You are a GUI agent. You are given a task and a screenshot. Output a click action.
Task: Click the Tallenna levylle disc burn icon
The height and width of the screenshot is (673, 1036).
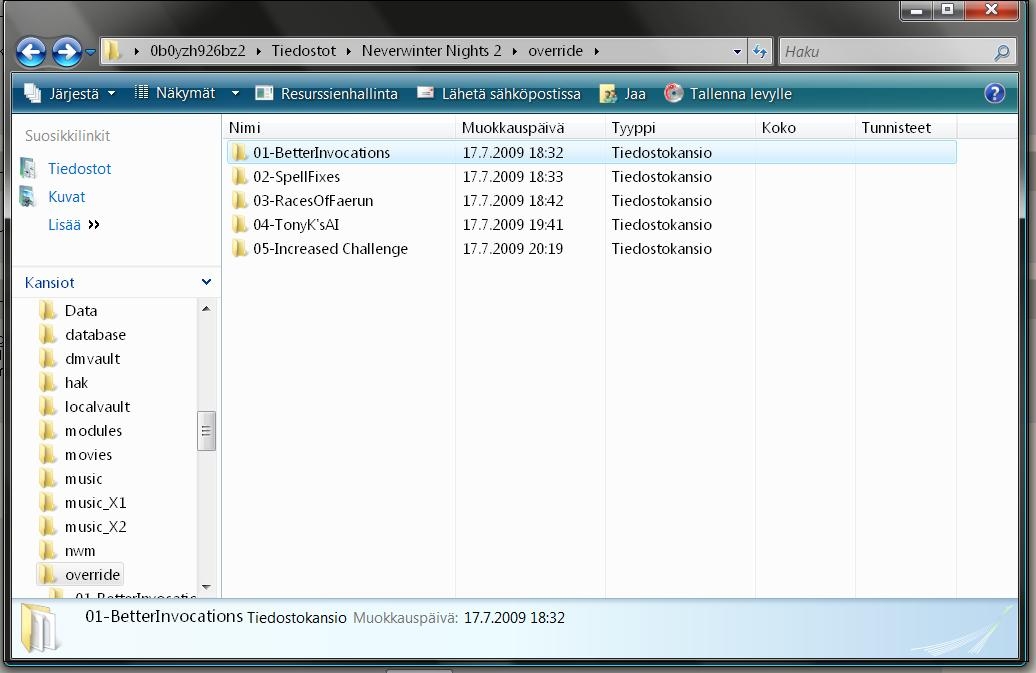coord(674,94)
